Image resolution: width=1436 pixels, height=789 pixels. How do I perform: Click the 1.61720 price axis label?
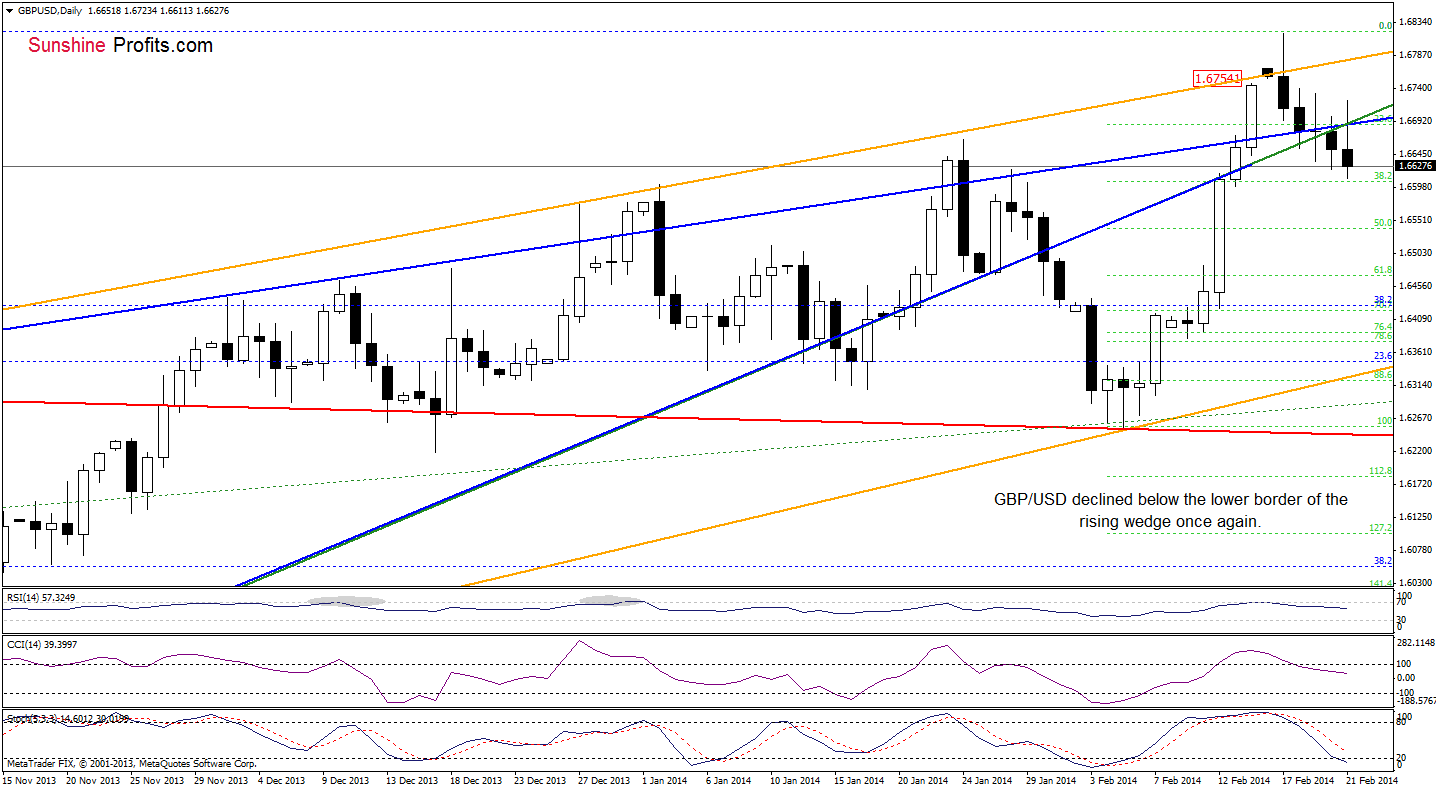click(1417, 484)
